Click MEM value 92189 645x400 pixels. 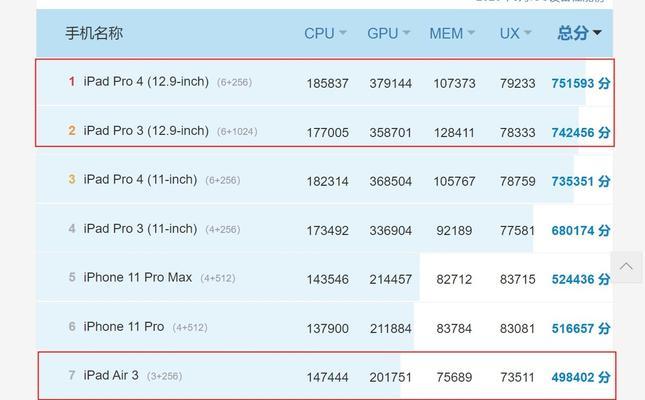pos(454,230)
